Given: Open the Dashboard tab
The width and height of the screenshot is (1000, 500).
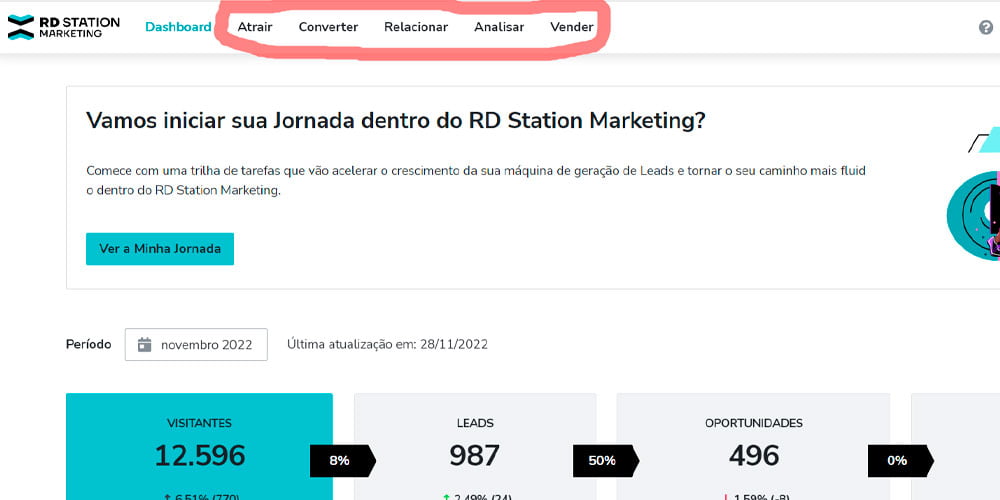Looking at the screenshot, I should click(178, 27).
